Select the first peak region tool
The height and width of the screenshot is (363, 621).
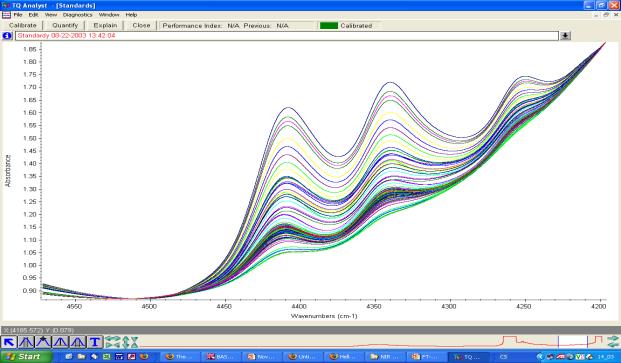pyautogui.click(x=26, y=342)
